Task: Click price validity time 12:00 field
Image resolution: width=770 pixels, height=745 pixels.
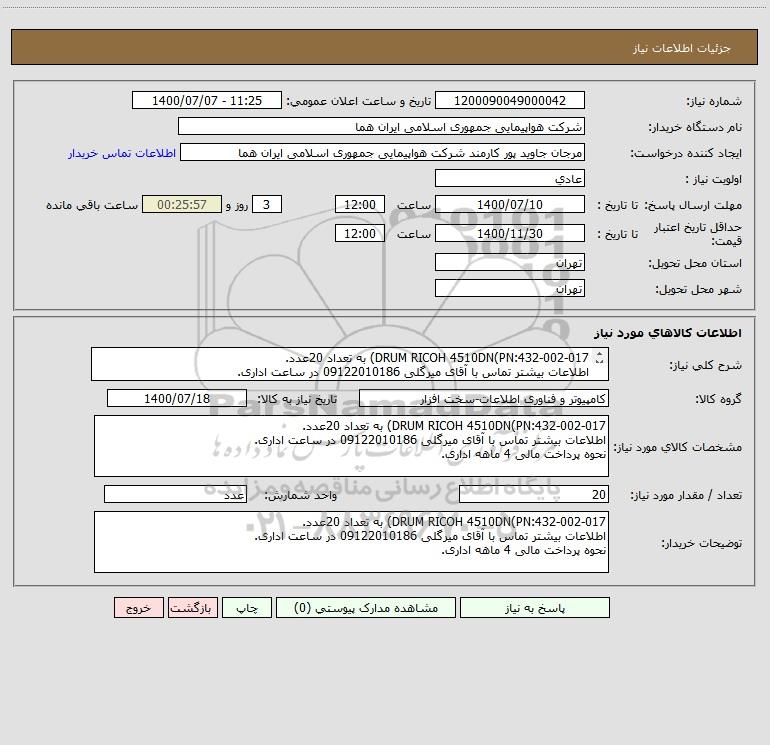Action: tap(359, 233)
